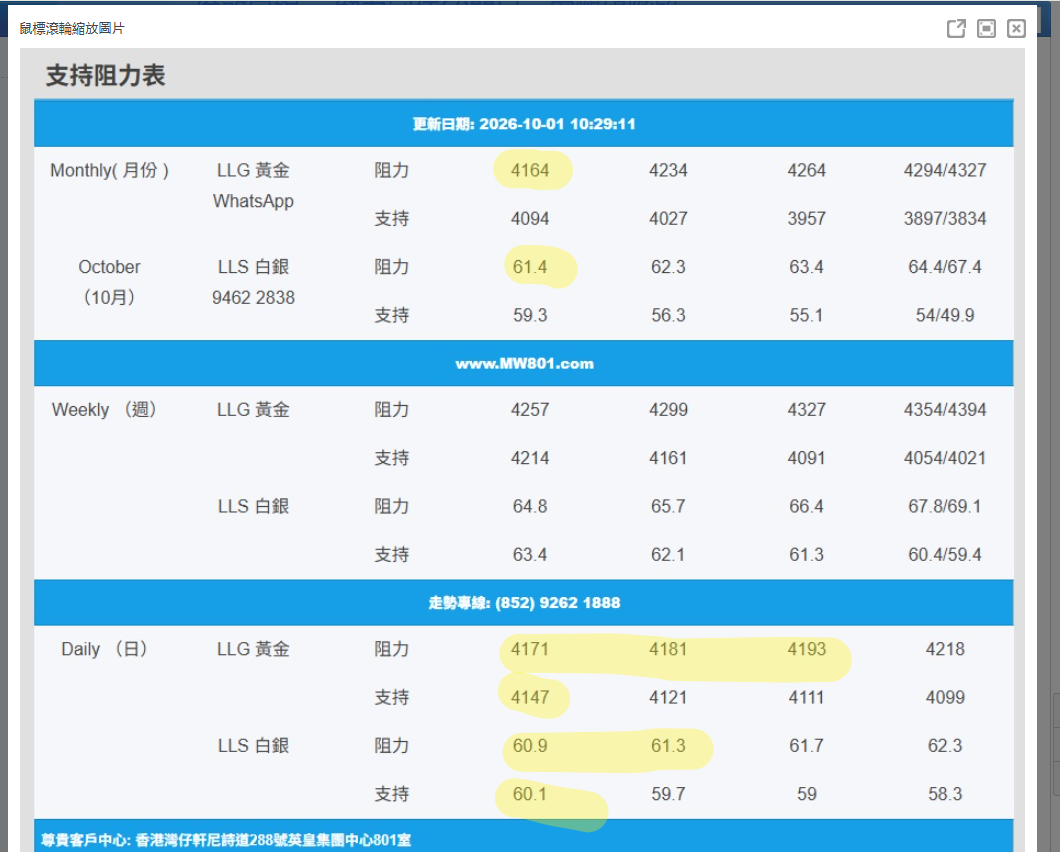Select the highlighted daily silver support 60.1

(x=530, y=794)
